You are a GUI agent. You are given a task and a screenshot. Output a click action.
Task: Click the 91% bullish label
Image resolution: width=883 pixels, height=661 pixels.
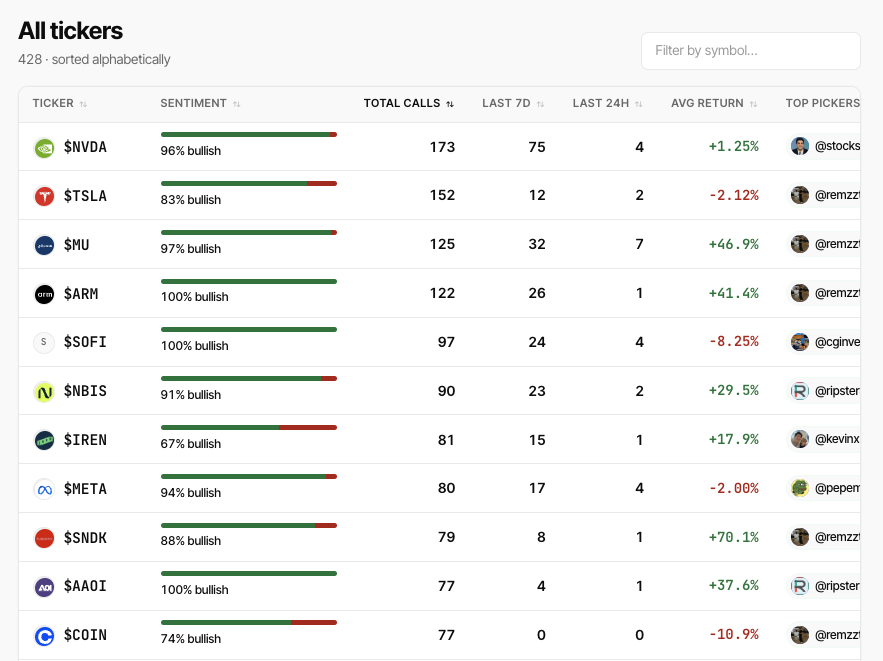pyautogui.click(x=190, y=395)
